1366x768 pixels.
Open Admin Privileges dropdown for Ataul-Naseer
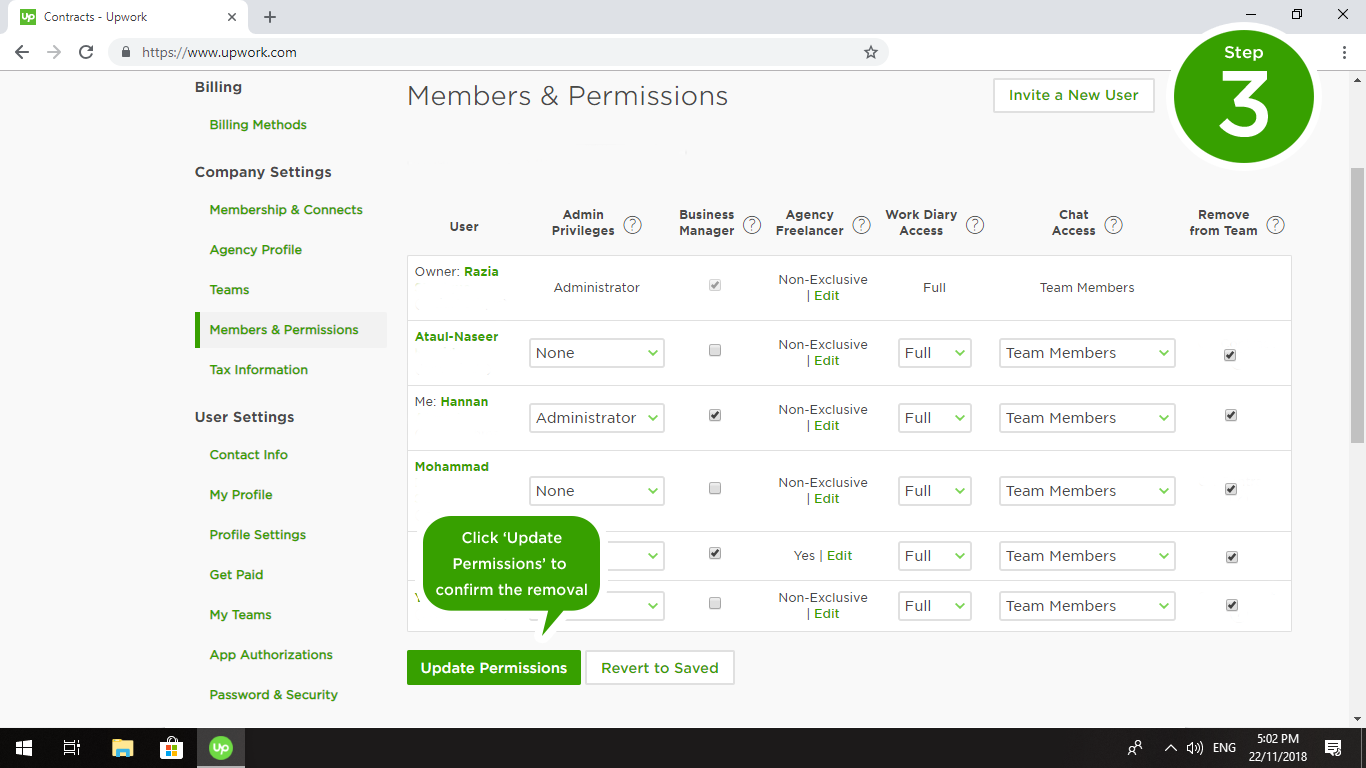(x=596, y=353)
